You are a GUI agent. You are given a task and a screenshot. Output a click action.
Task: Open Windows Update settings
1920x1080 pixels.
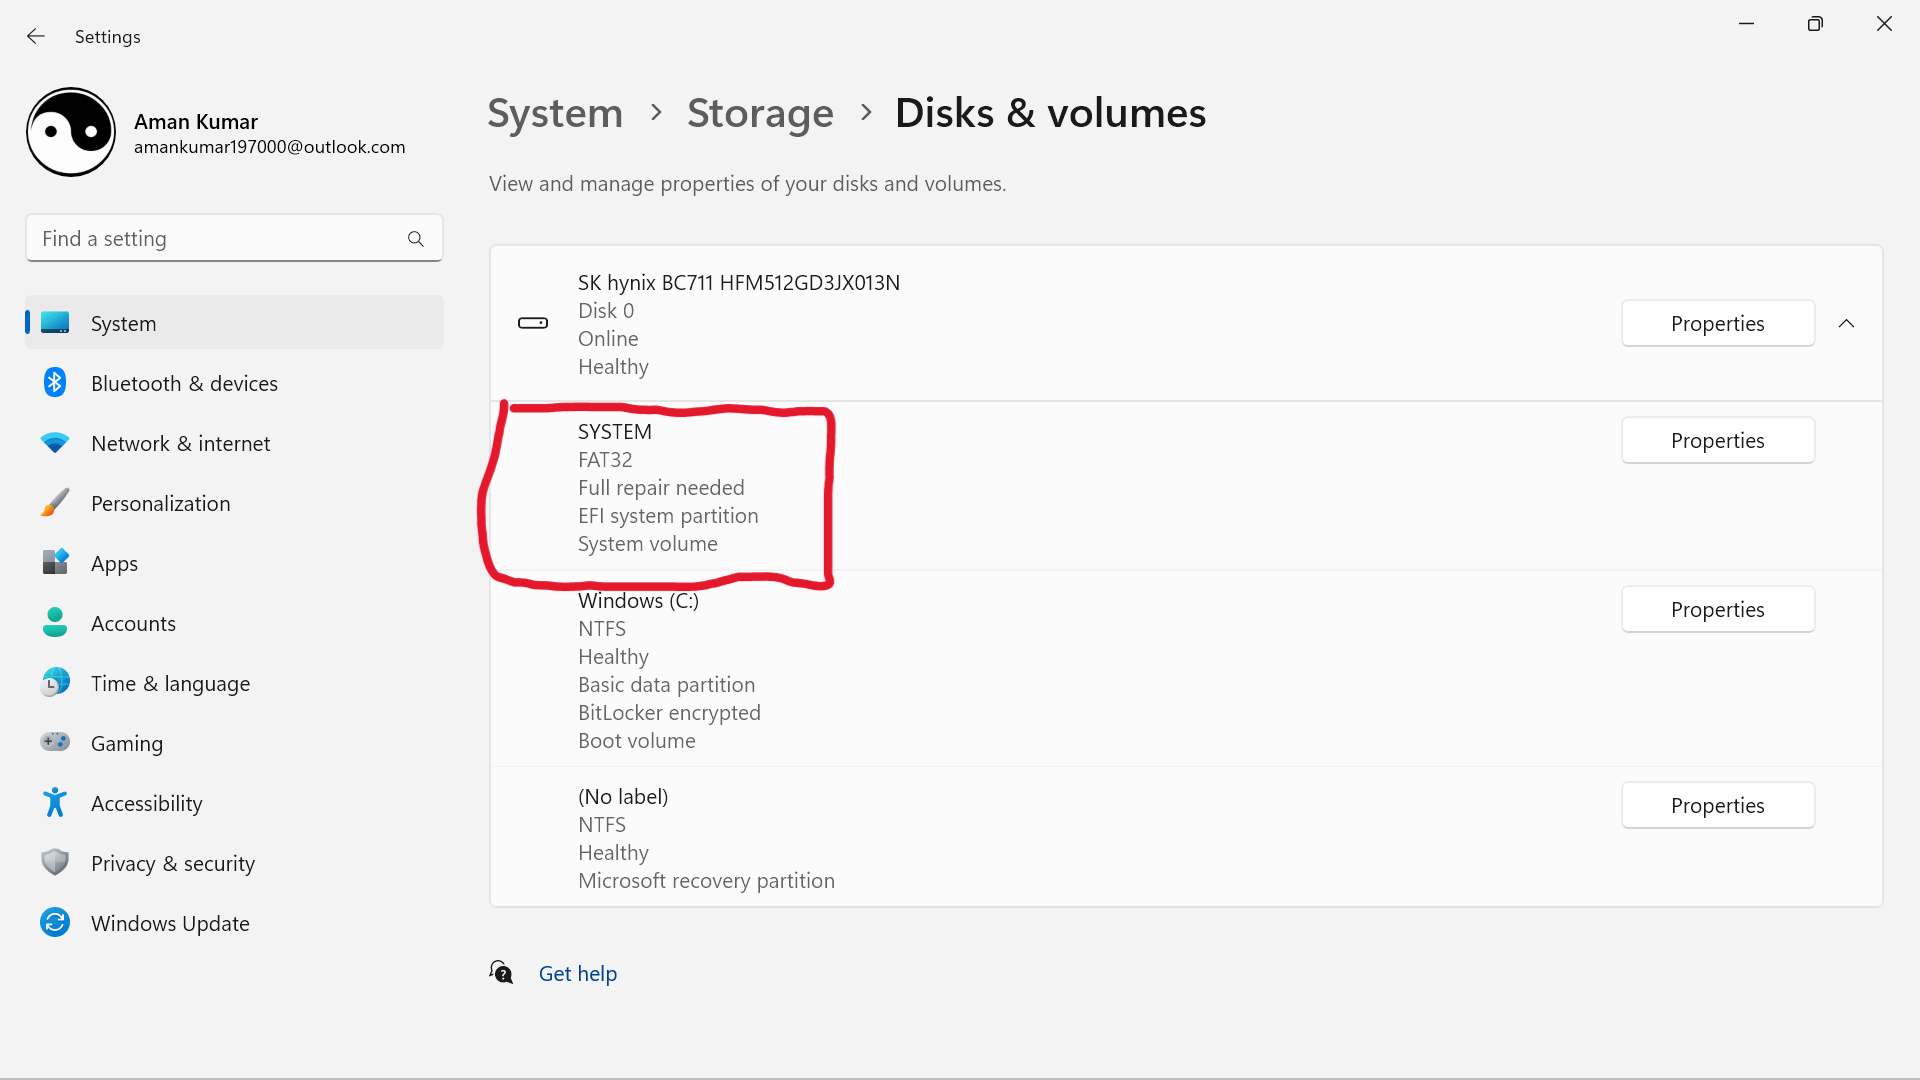(x=234, y=923)
